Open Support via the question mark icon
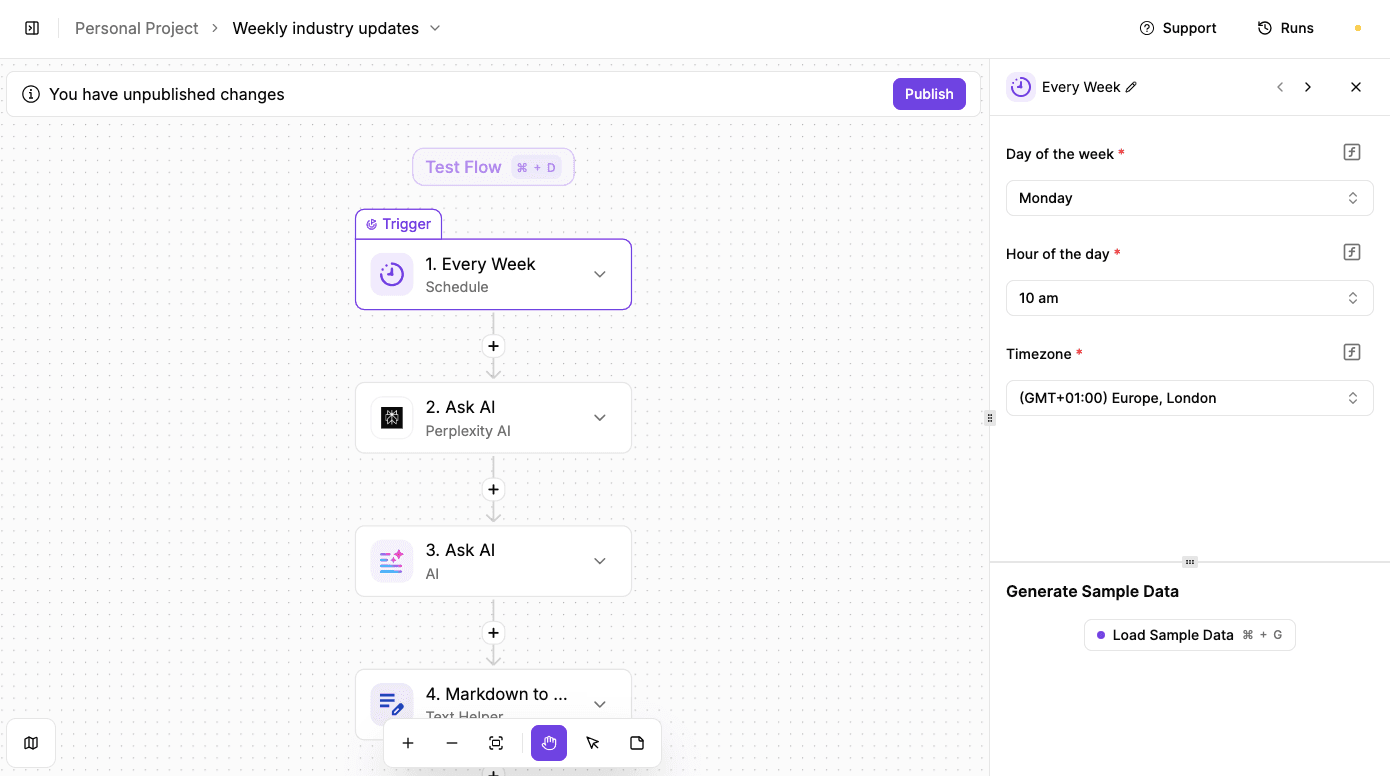The width and height of the screenshot is (1390, 776). tap(1145, 28)
